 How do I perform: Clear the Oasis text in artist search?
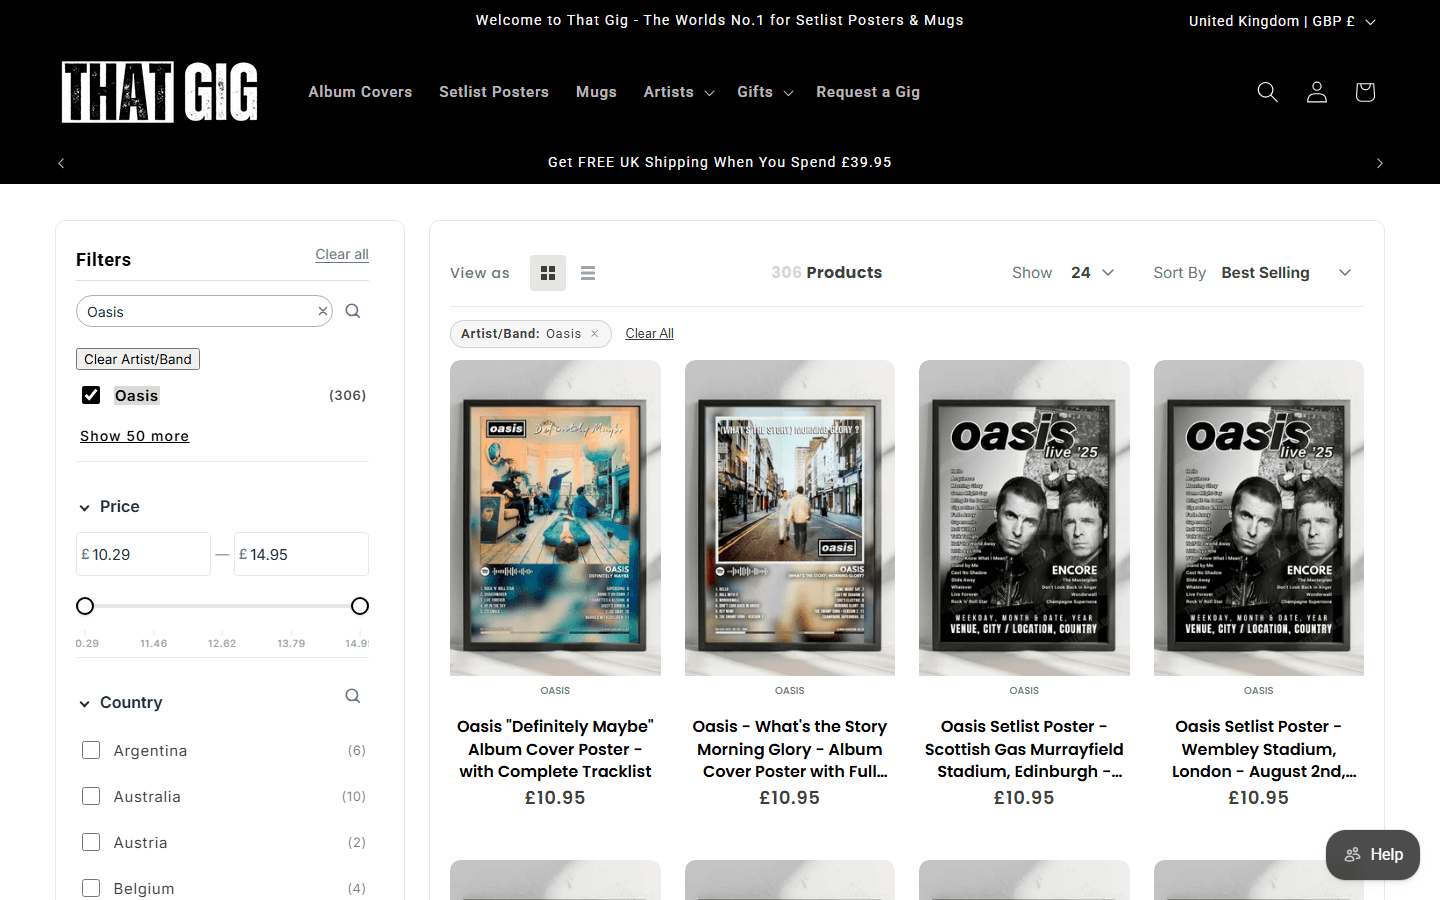click(x=322, y=311)
